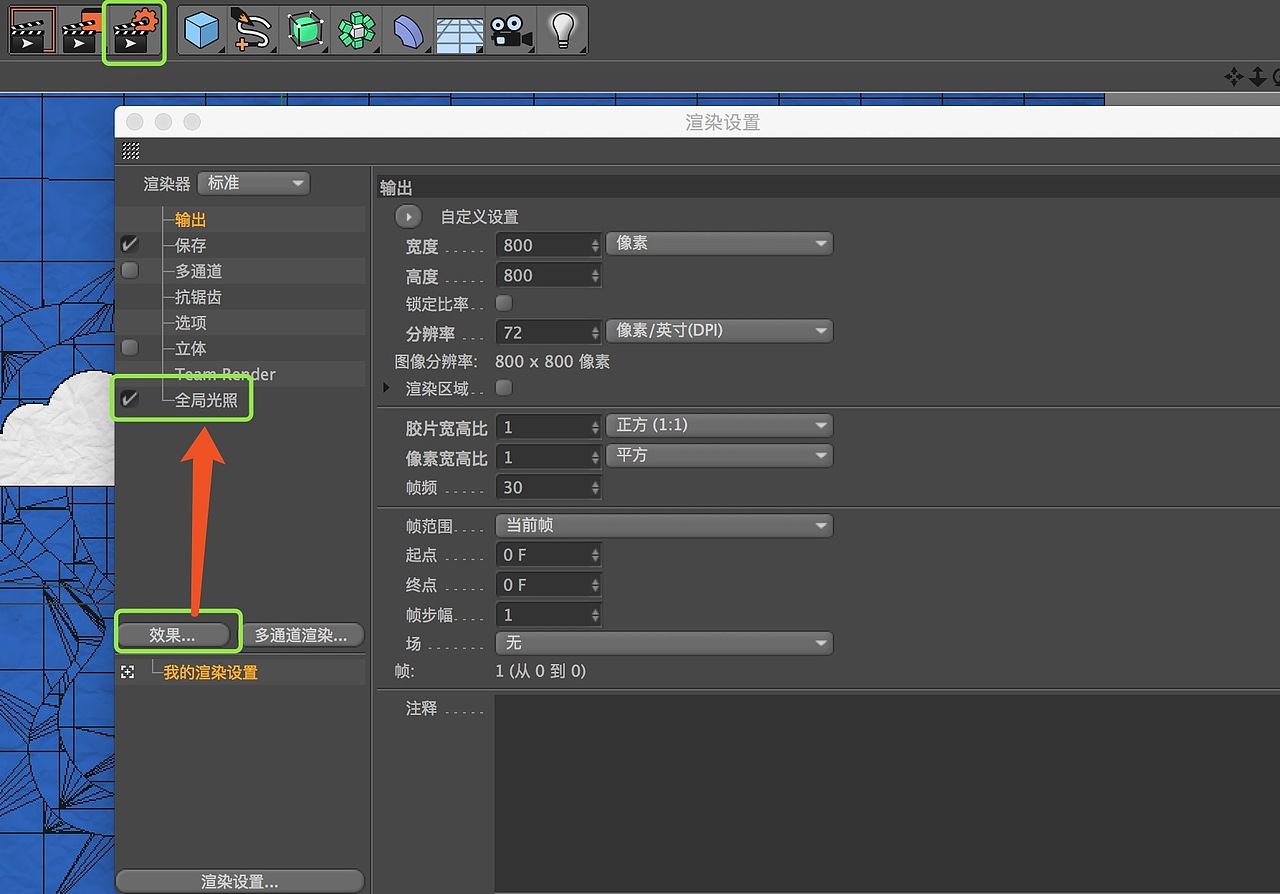Image resolution: width=1280 pixels, height=894 pixels.
Task: Open Edit Render Settings gear clapperboard icon
Action: coord(135,32)
